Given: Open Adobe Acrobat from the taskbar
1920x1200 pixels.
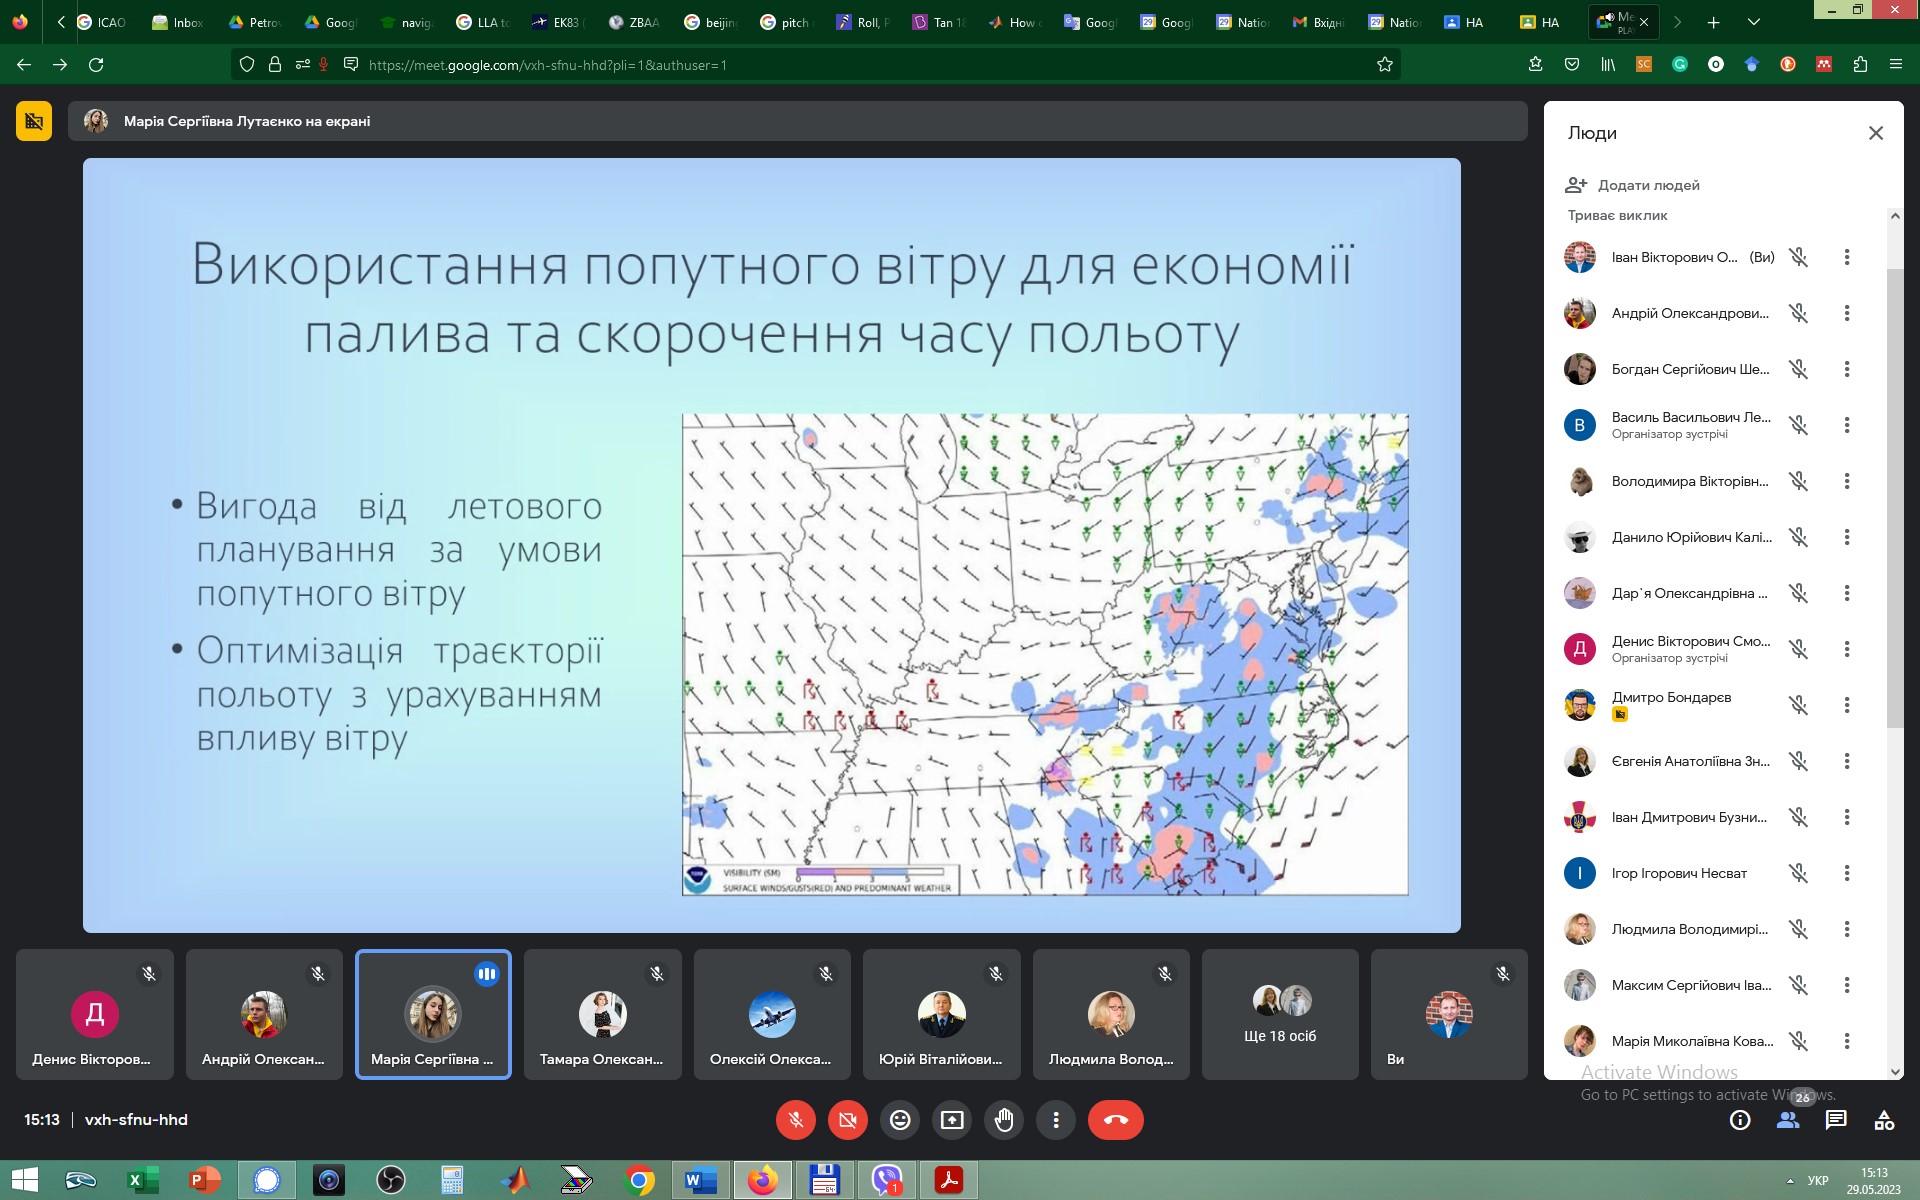Looking at the screenshot, I should (x=949, y=1180).
